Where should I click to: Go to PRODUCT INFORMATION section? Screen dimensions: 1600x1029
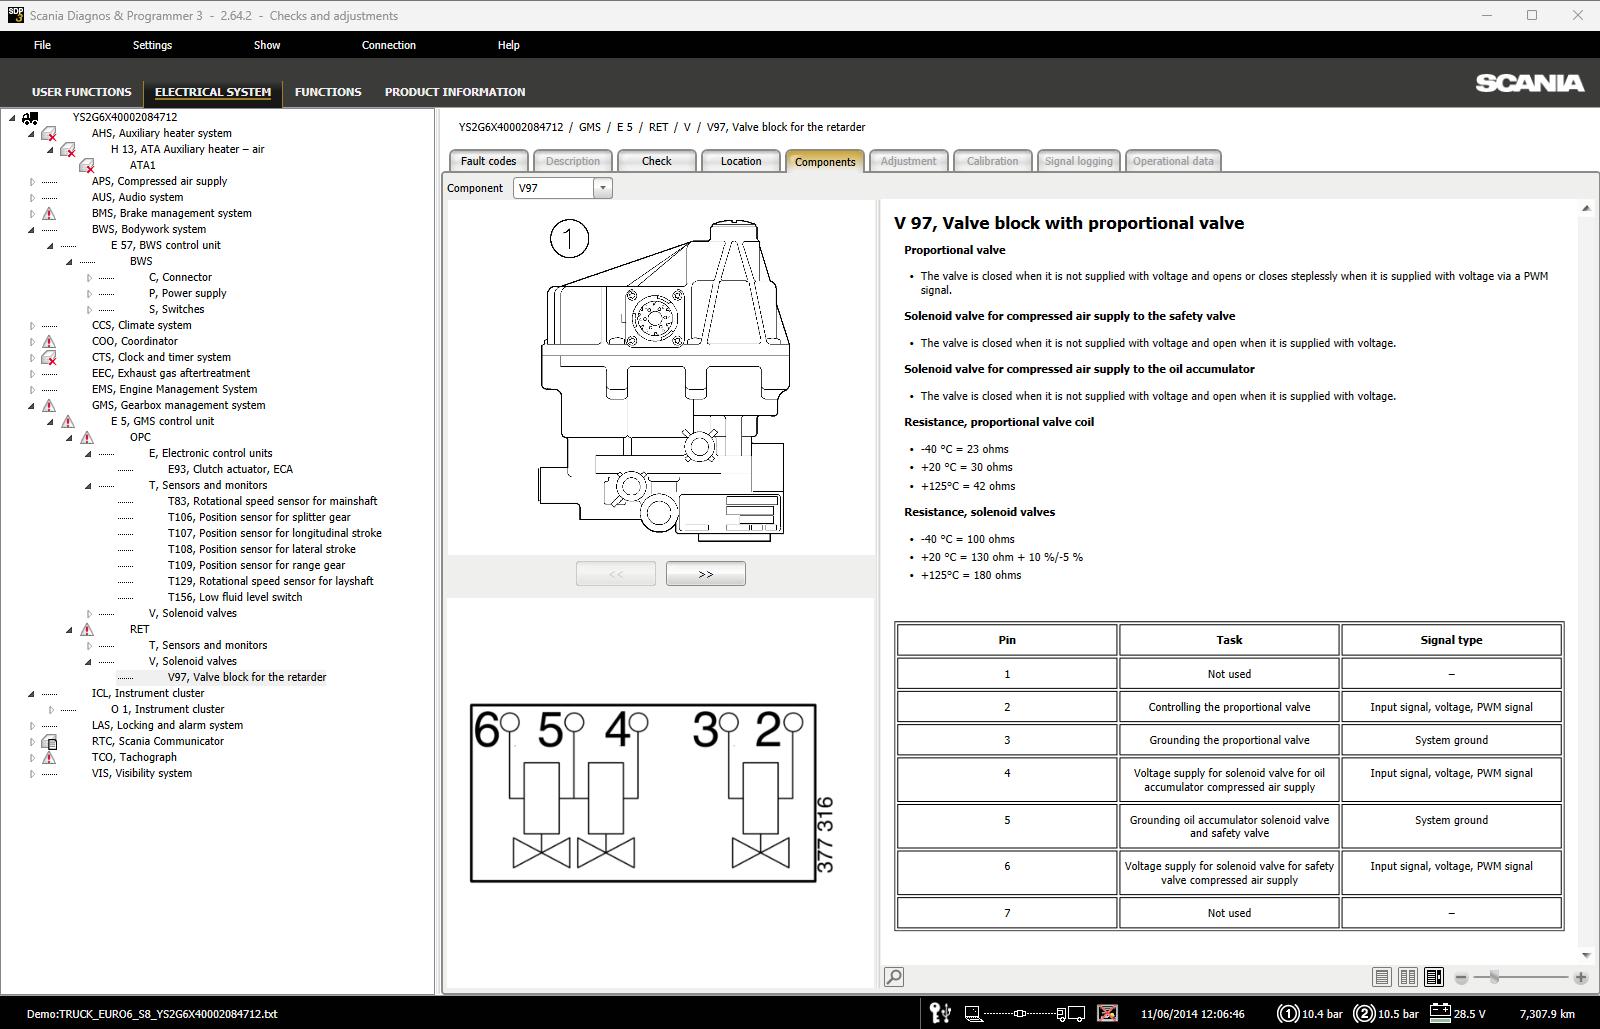point(455,92)
